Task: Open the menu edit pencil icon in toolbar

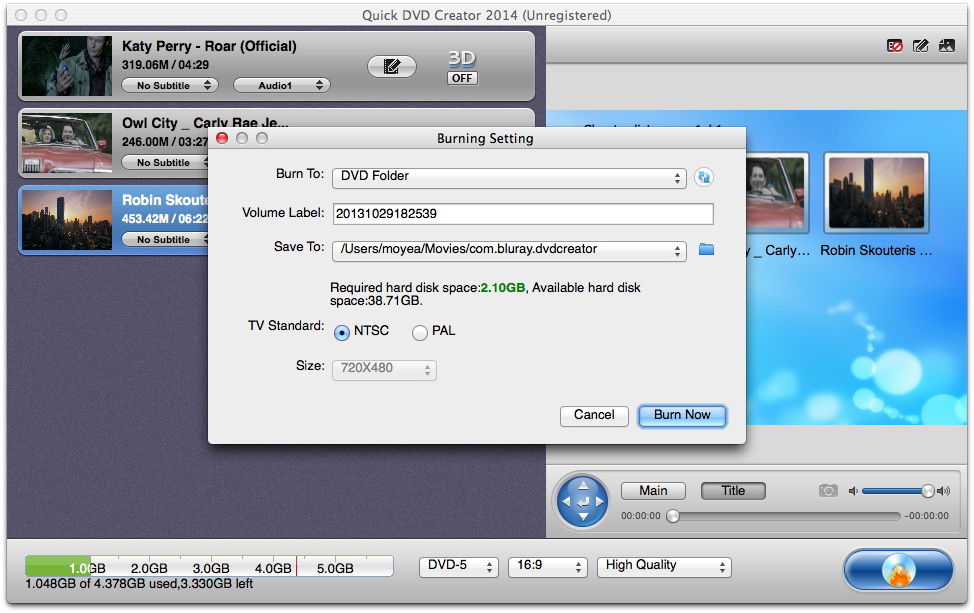Action: pos(921,46)
